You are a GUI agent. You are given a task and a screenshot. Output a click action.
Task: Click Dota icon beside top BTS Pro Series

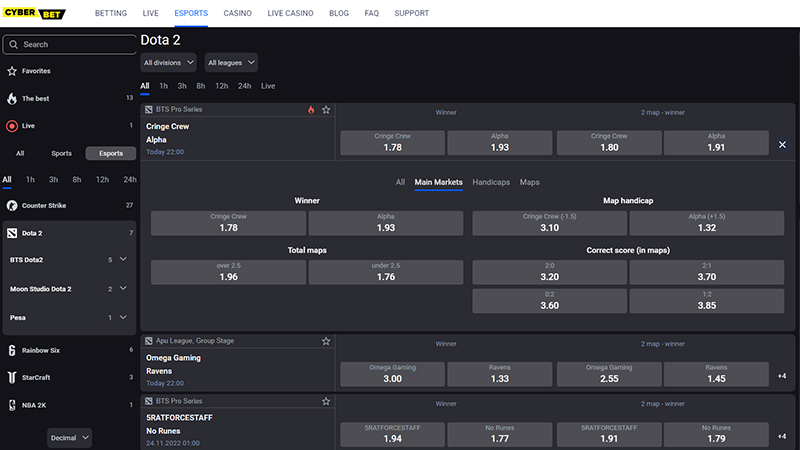[148, 109]
